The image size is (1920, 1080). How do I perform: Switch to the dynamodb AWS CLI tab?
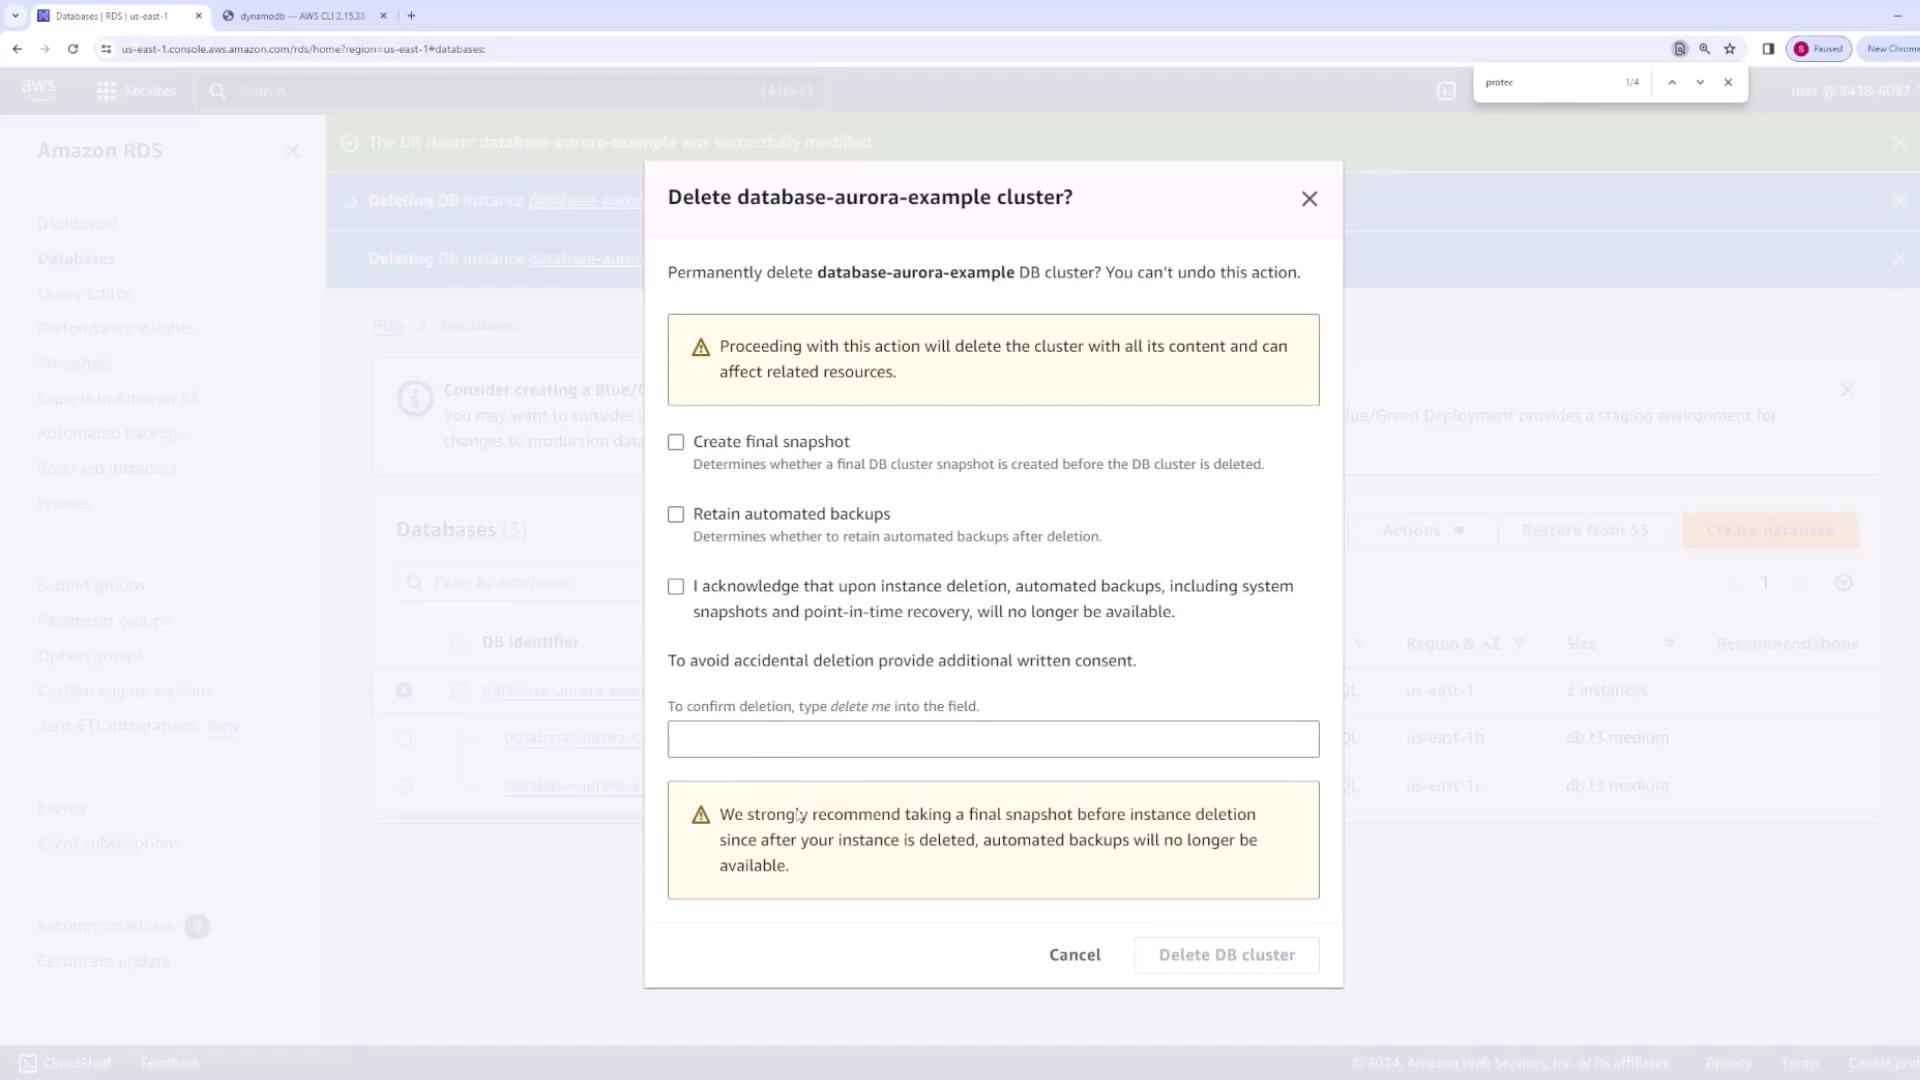(x=302, y=16)
